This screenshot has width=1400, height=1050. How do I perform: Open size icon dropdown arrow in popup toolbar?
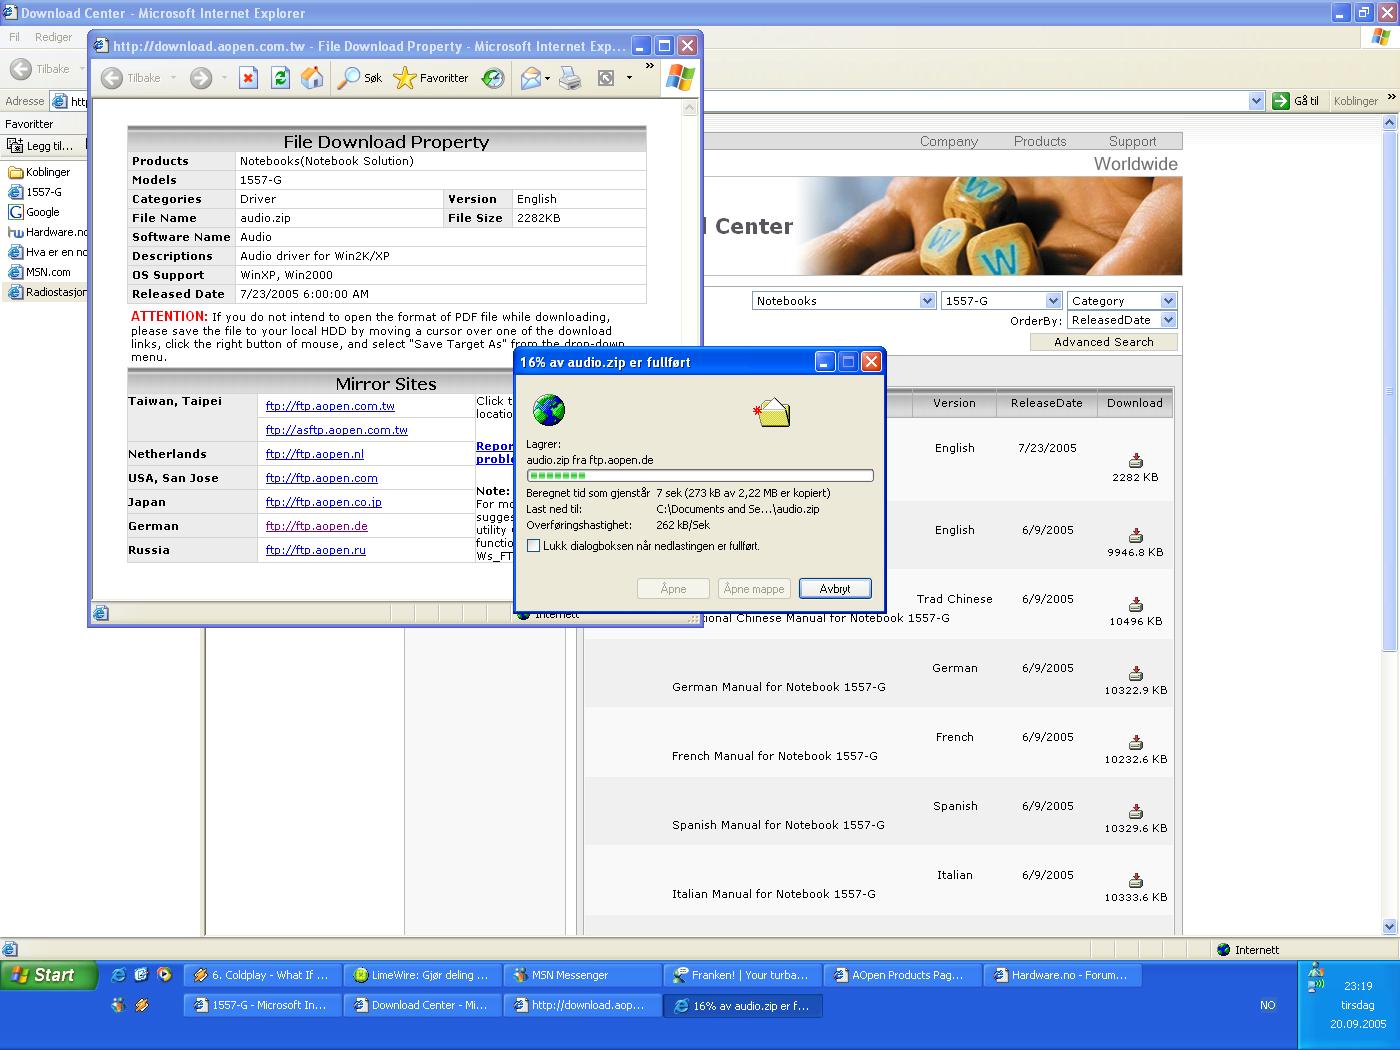point(629,78)
